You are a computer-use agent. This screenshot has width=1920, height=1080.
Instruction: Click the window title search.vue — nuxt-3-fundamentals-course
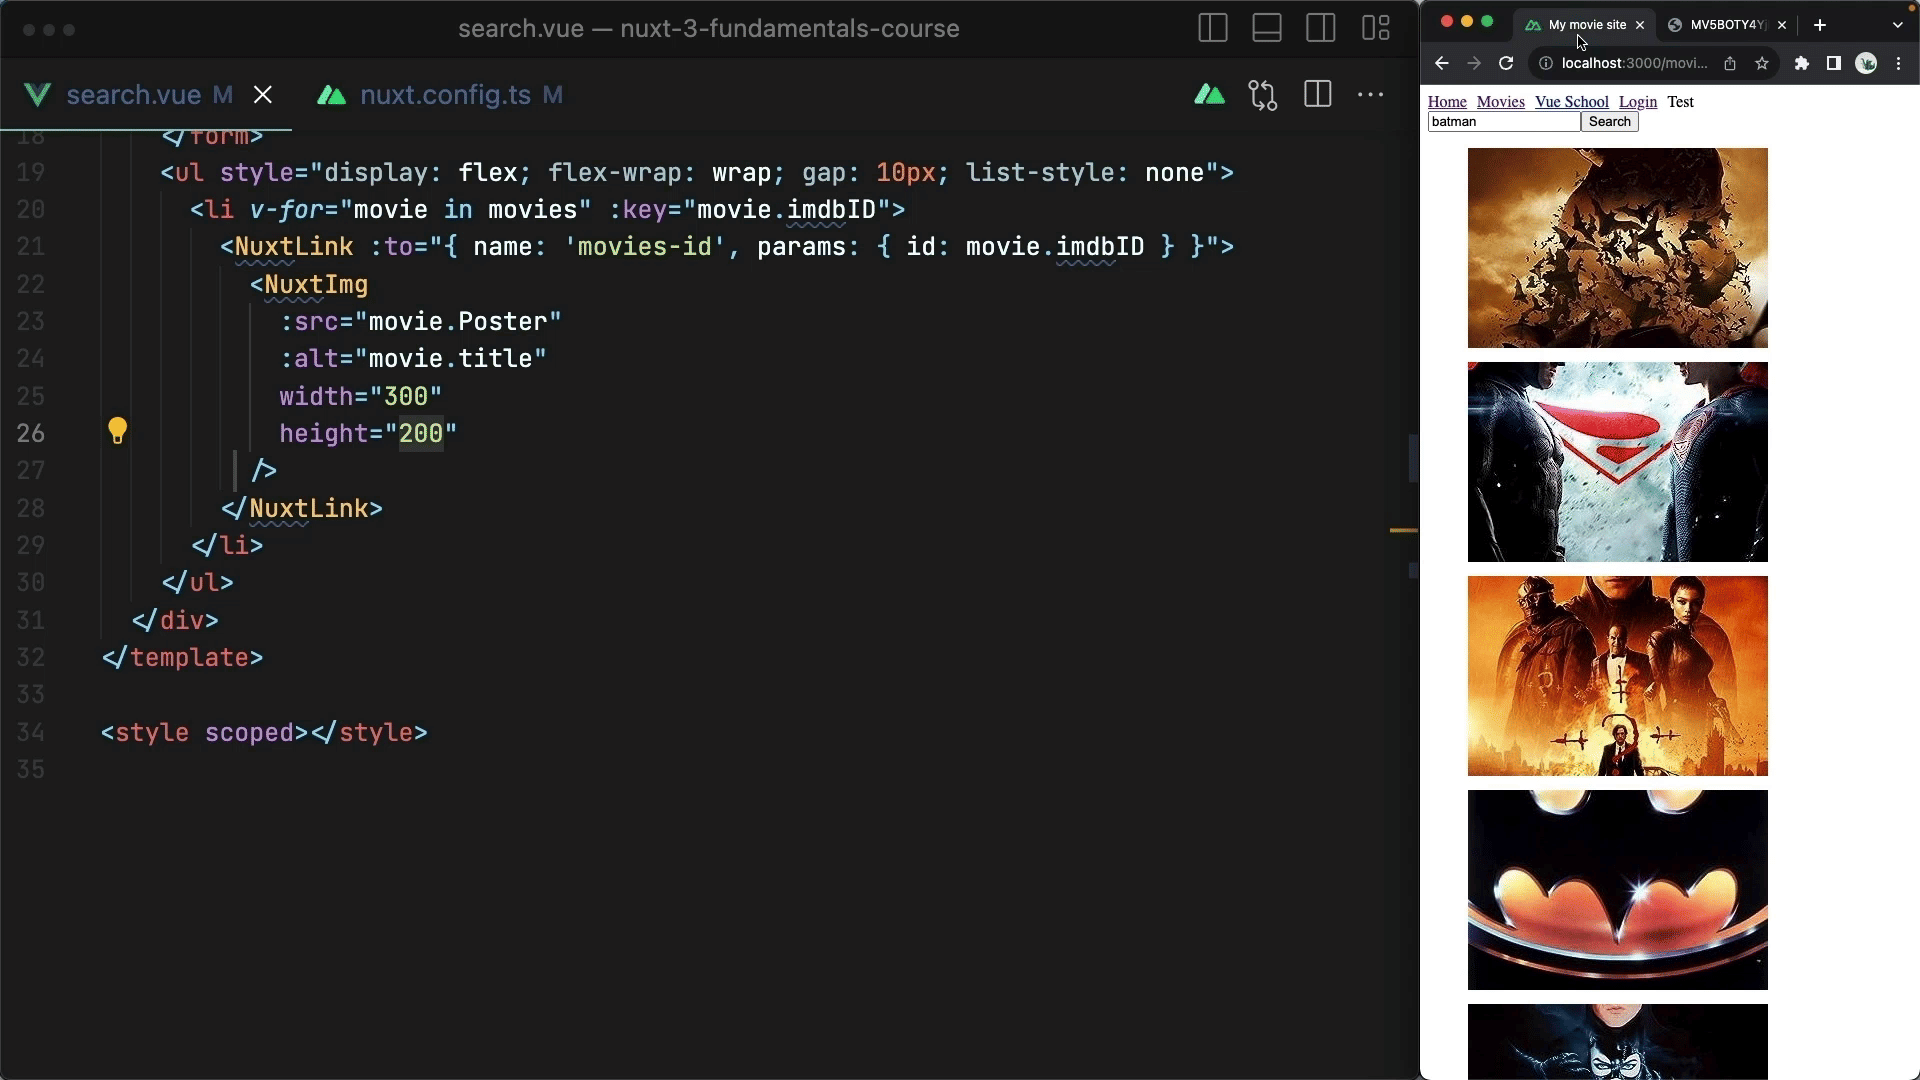click(x=709, y=28)
